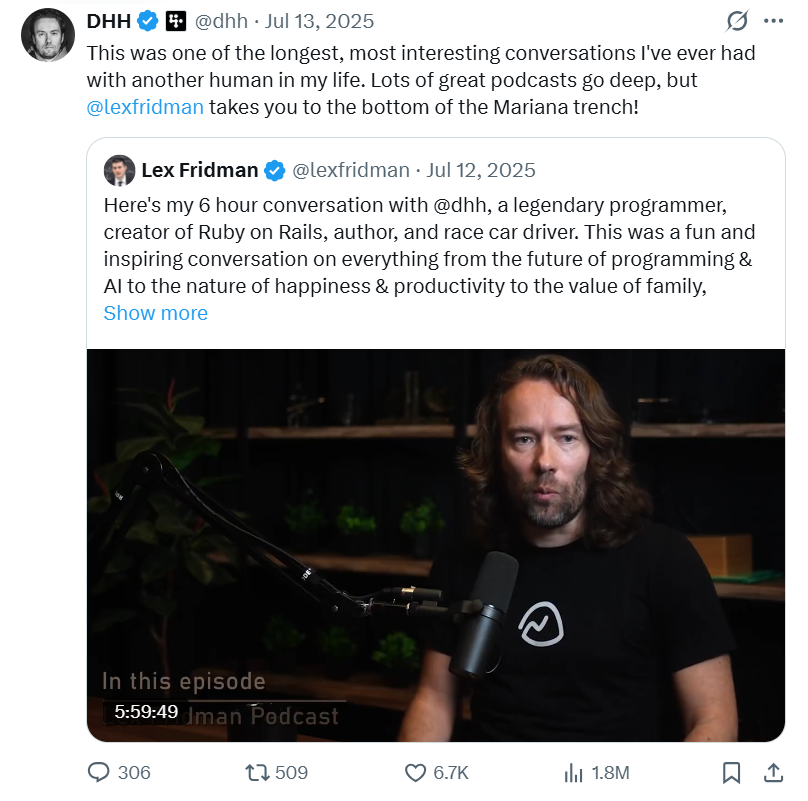
Task: Expand the quoted tweet with Show more
Action: 155,313
